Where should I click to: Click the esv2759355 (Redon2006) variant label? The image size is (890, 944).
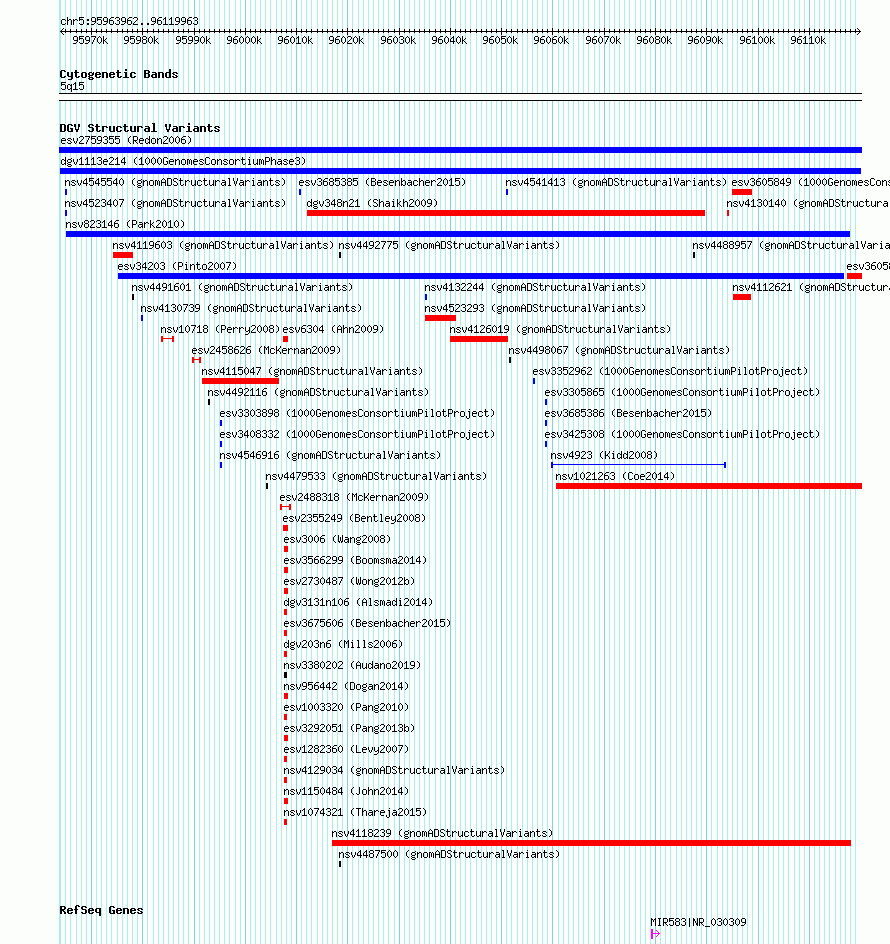point(126,140)
